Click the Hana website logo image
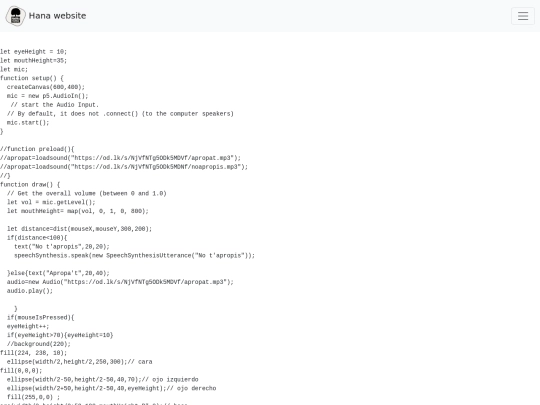 pyautogui.click(x=15, y=16)
